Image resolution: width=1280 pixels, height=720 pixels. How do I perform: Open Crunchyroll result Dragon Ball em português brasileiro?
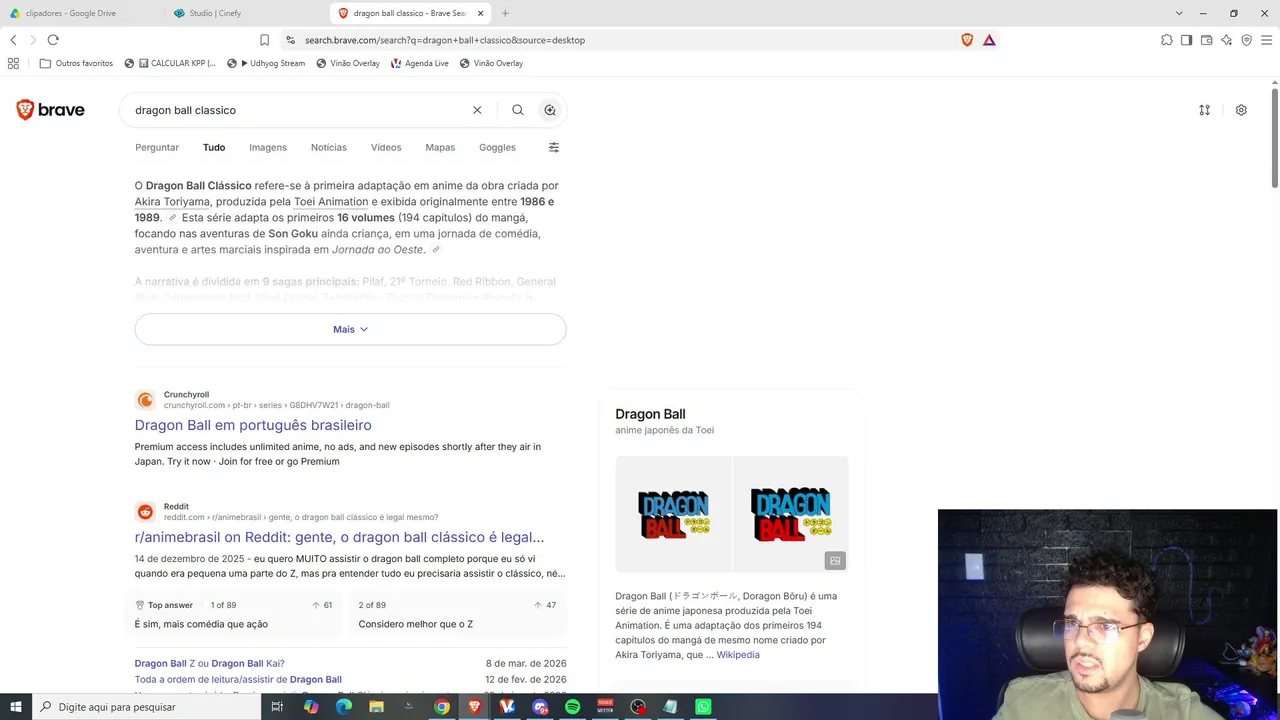click(x=253, y=425)
